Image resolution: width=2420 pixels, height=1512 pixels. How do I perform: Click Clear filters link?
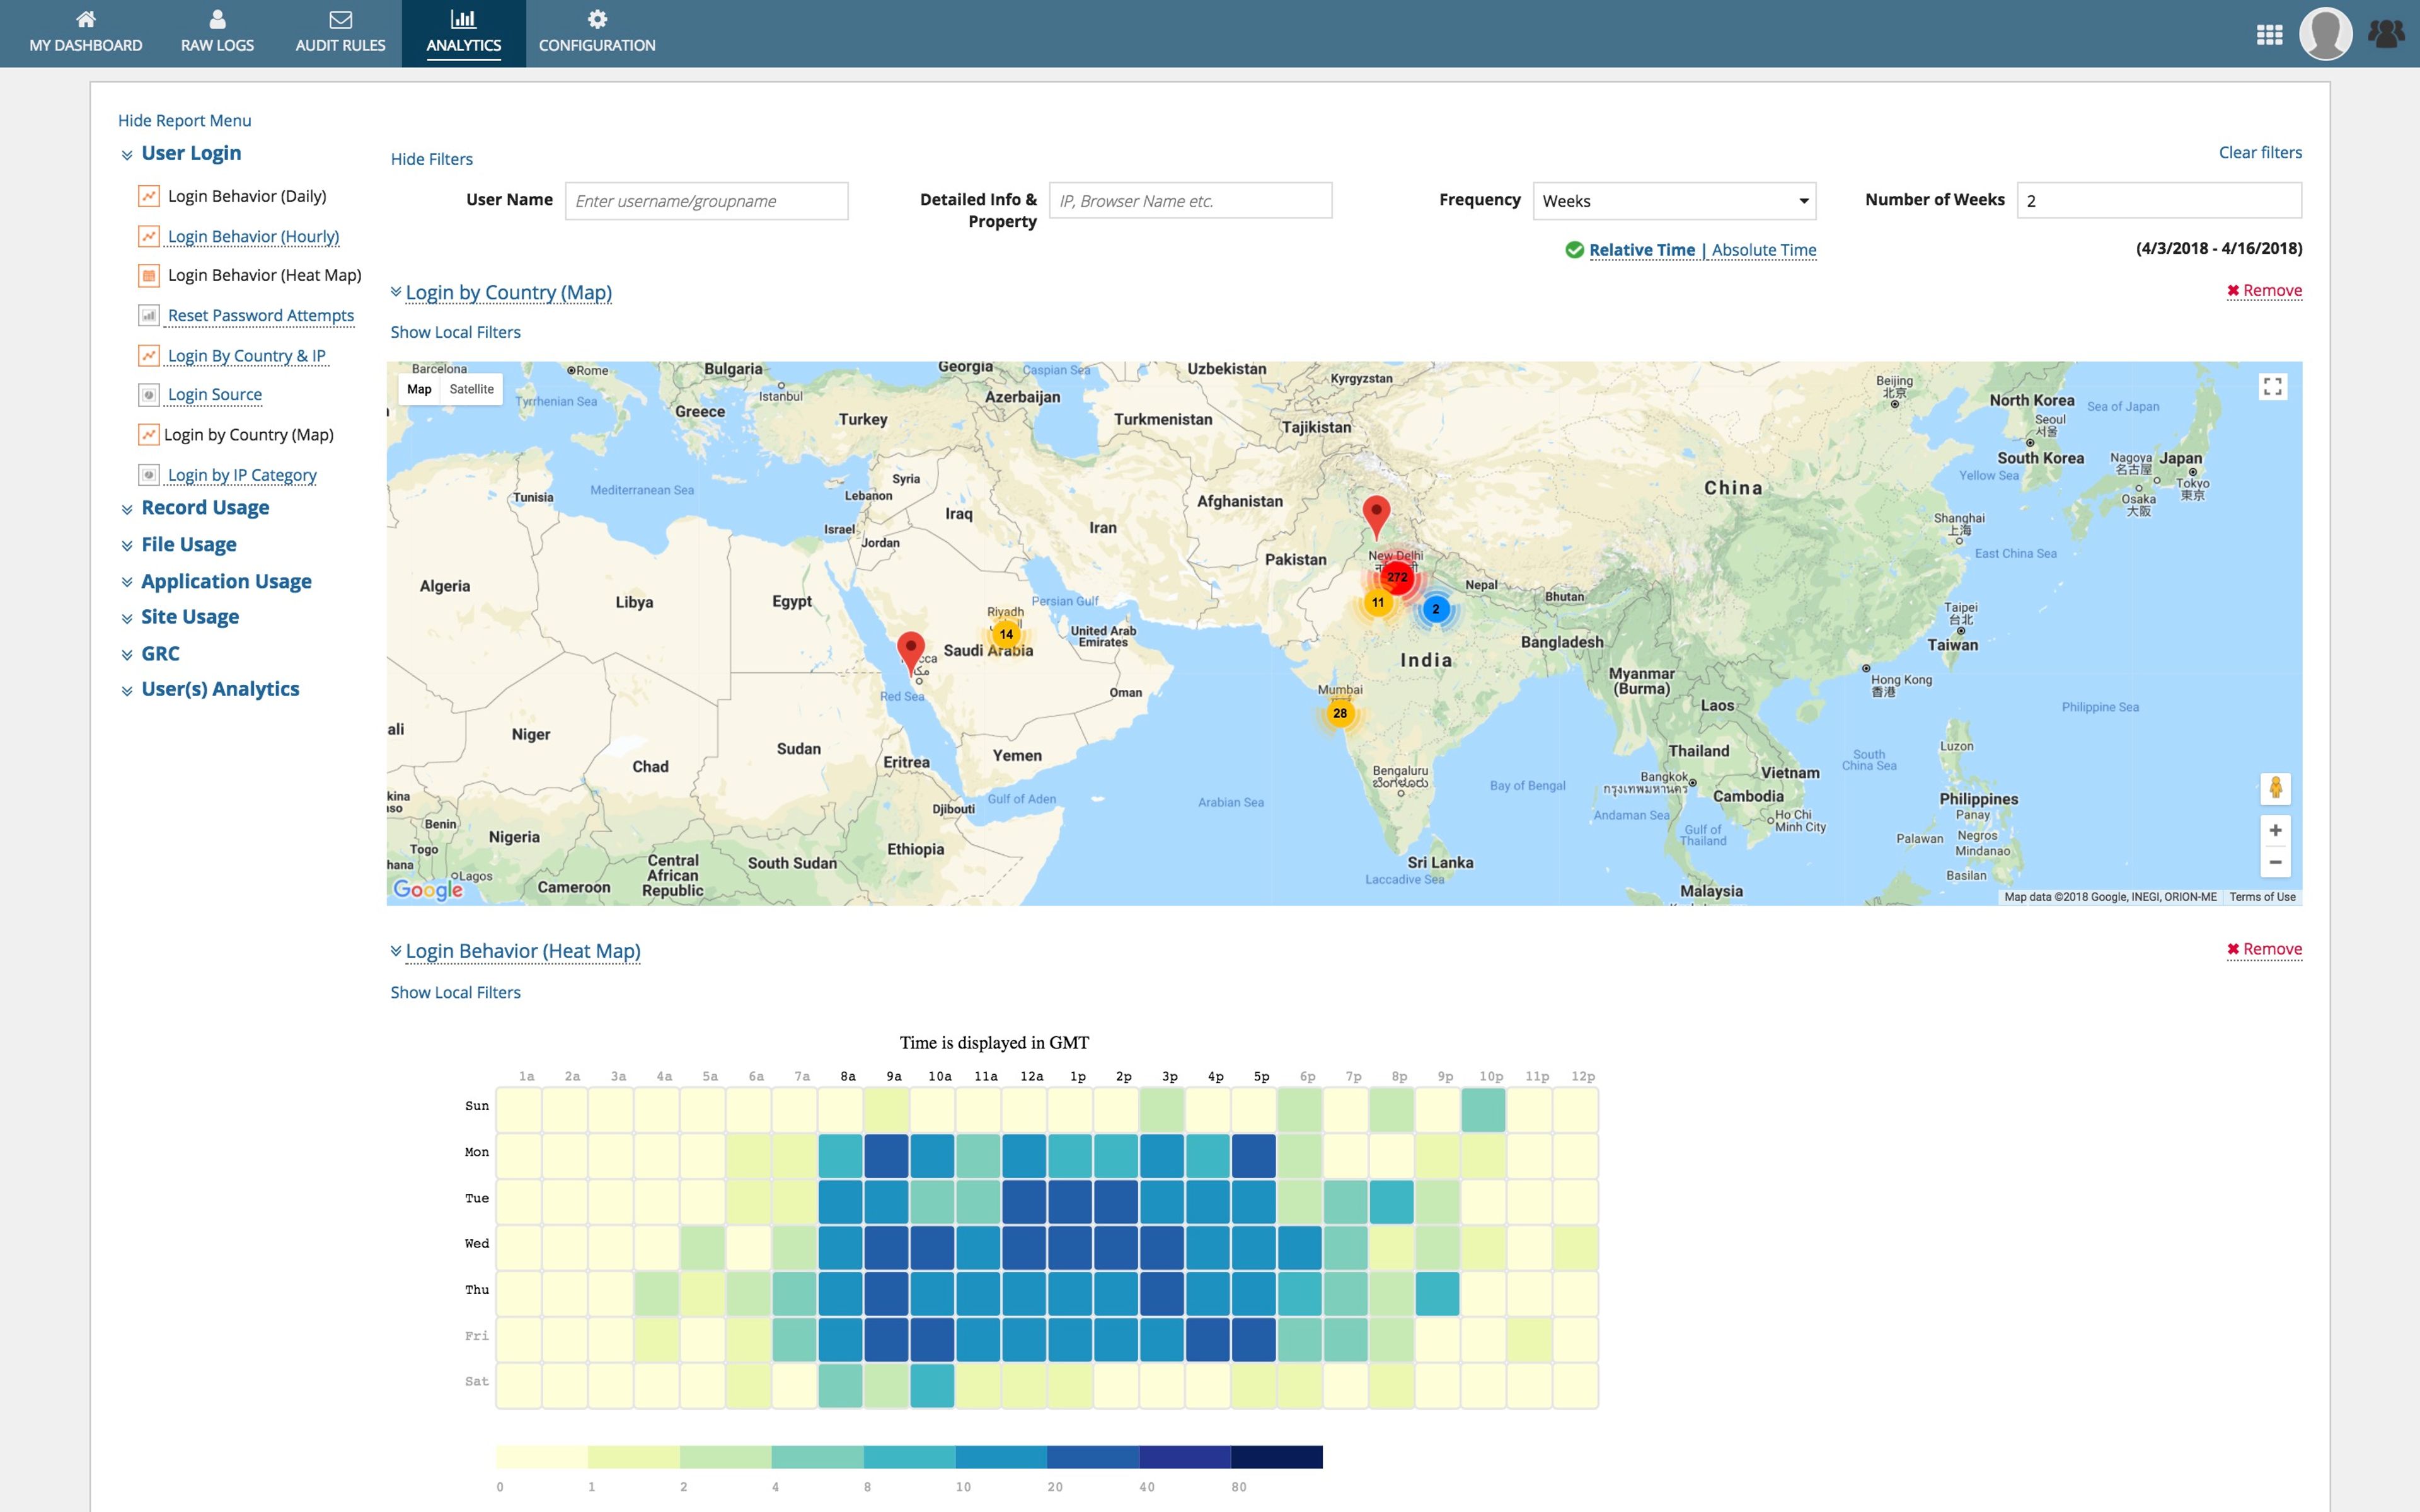point(2260,152)
